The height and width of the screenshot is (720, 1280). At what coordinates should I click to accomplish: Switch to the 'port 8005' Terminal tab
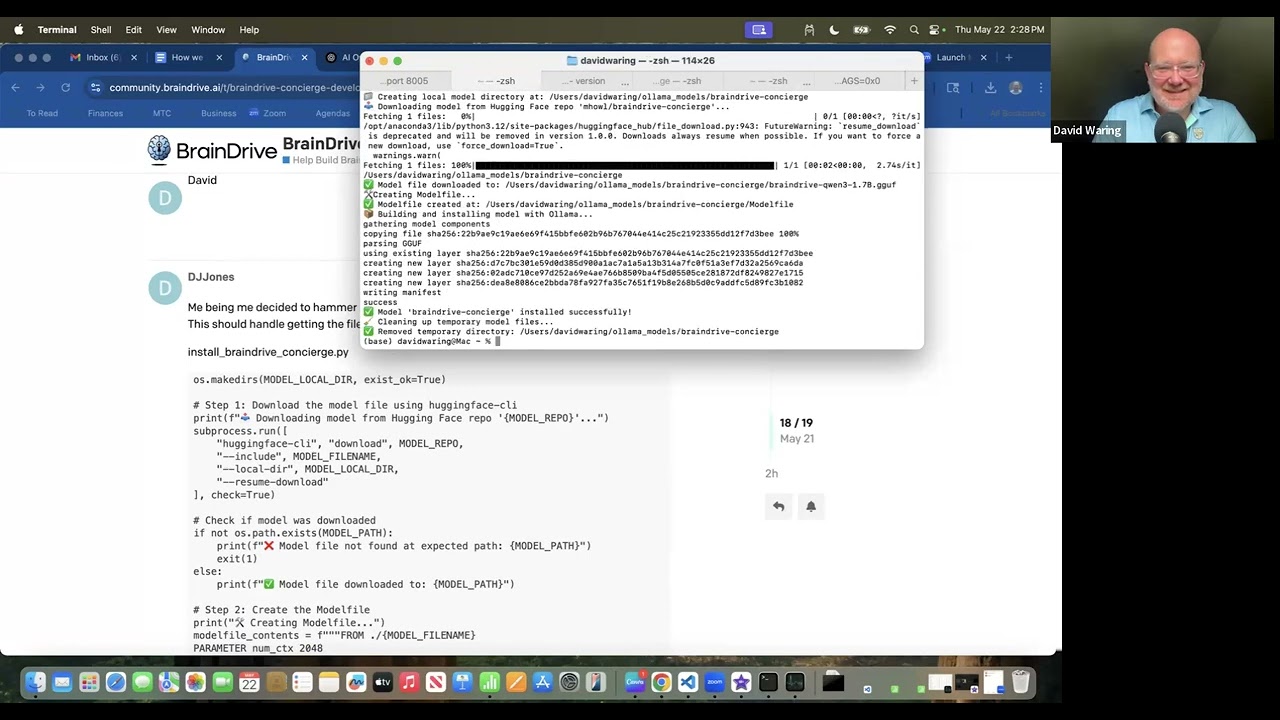[404, 81]
